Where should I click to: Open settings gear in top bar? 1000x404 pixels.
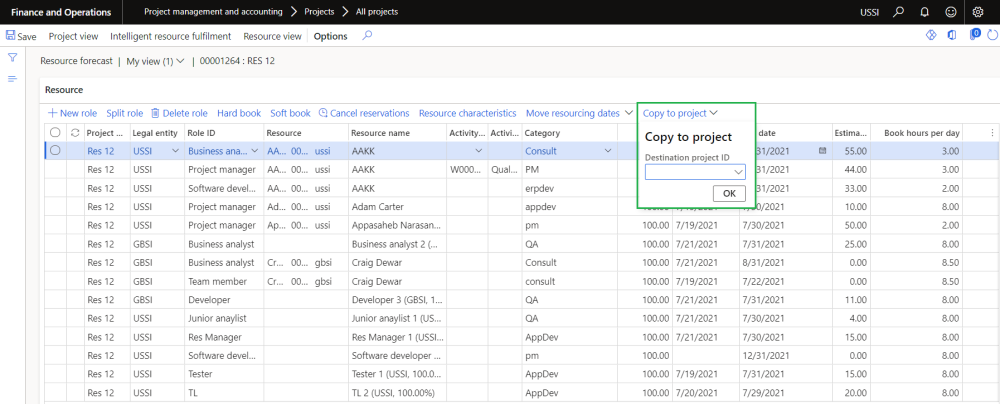point(977,11)
